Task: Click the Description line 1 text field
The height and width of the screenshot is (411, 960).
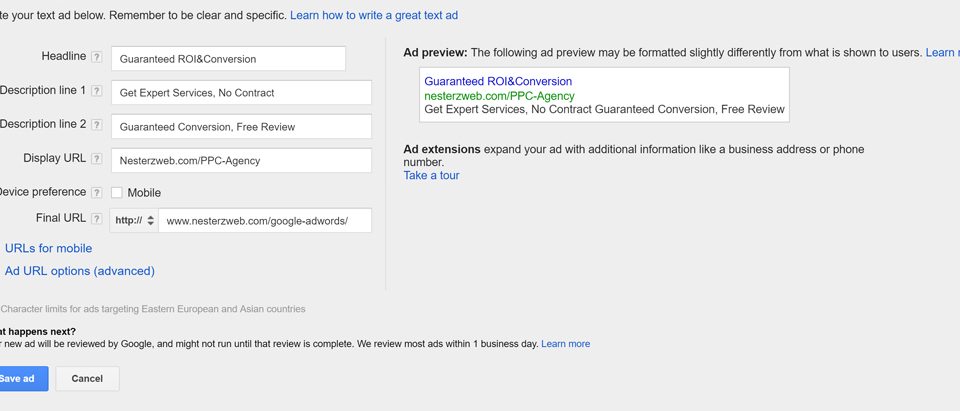Action: 241,92
